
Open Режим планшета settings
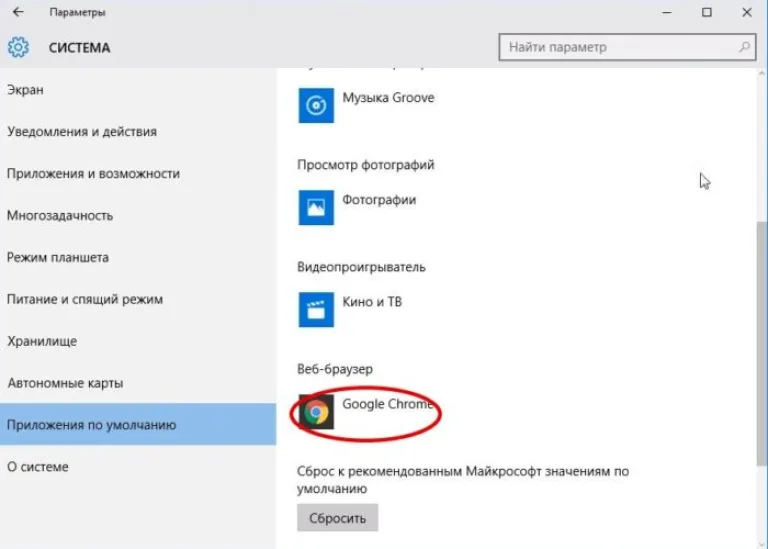pos(138,257)
